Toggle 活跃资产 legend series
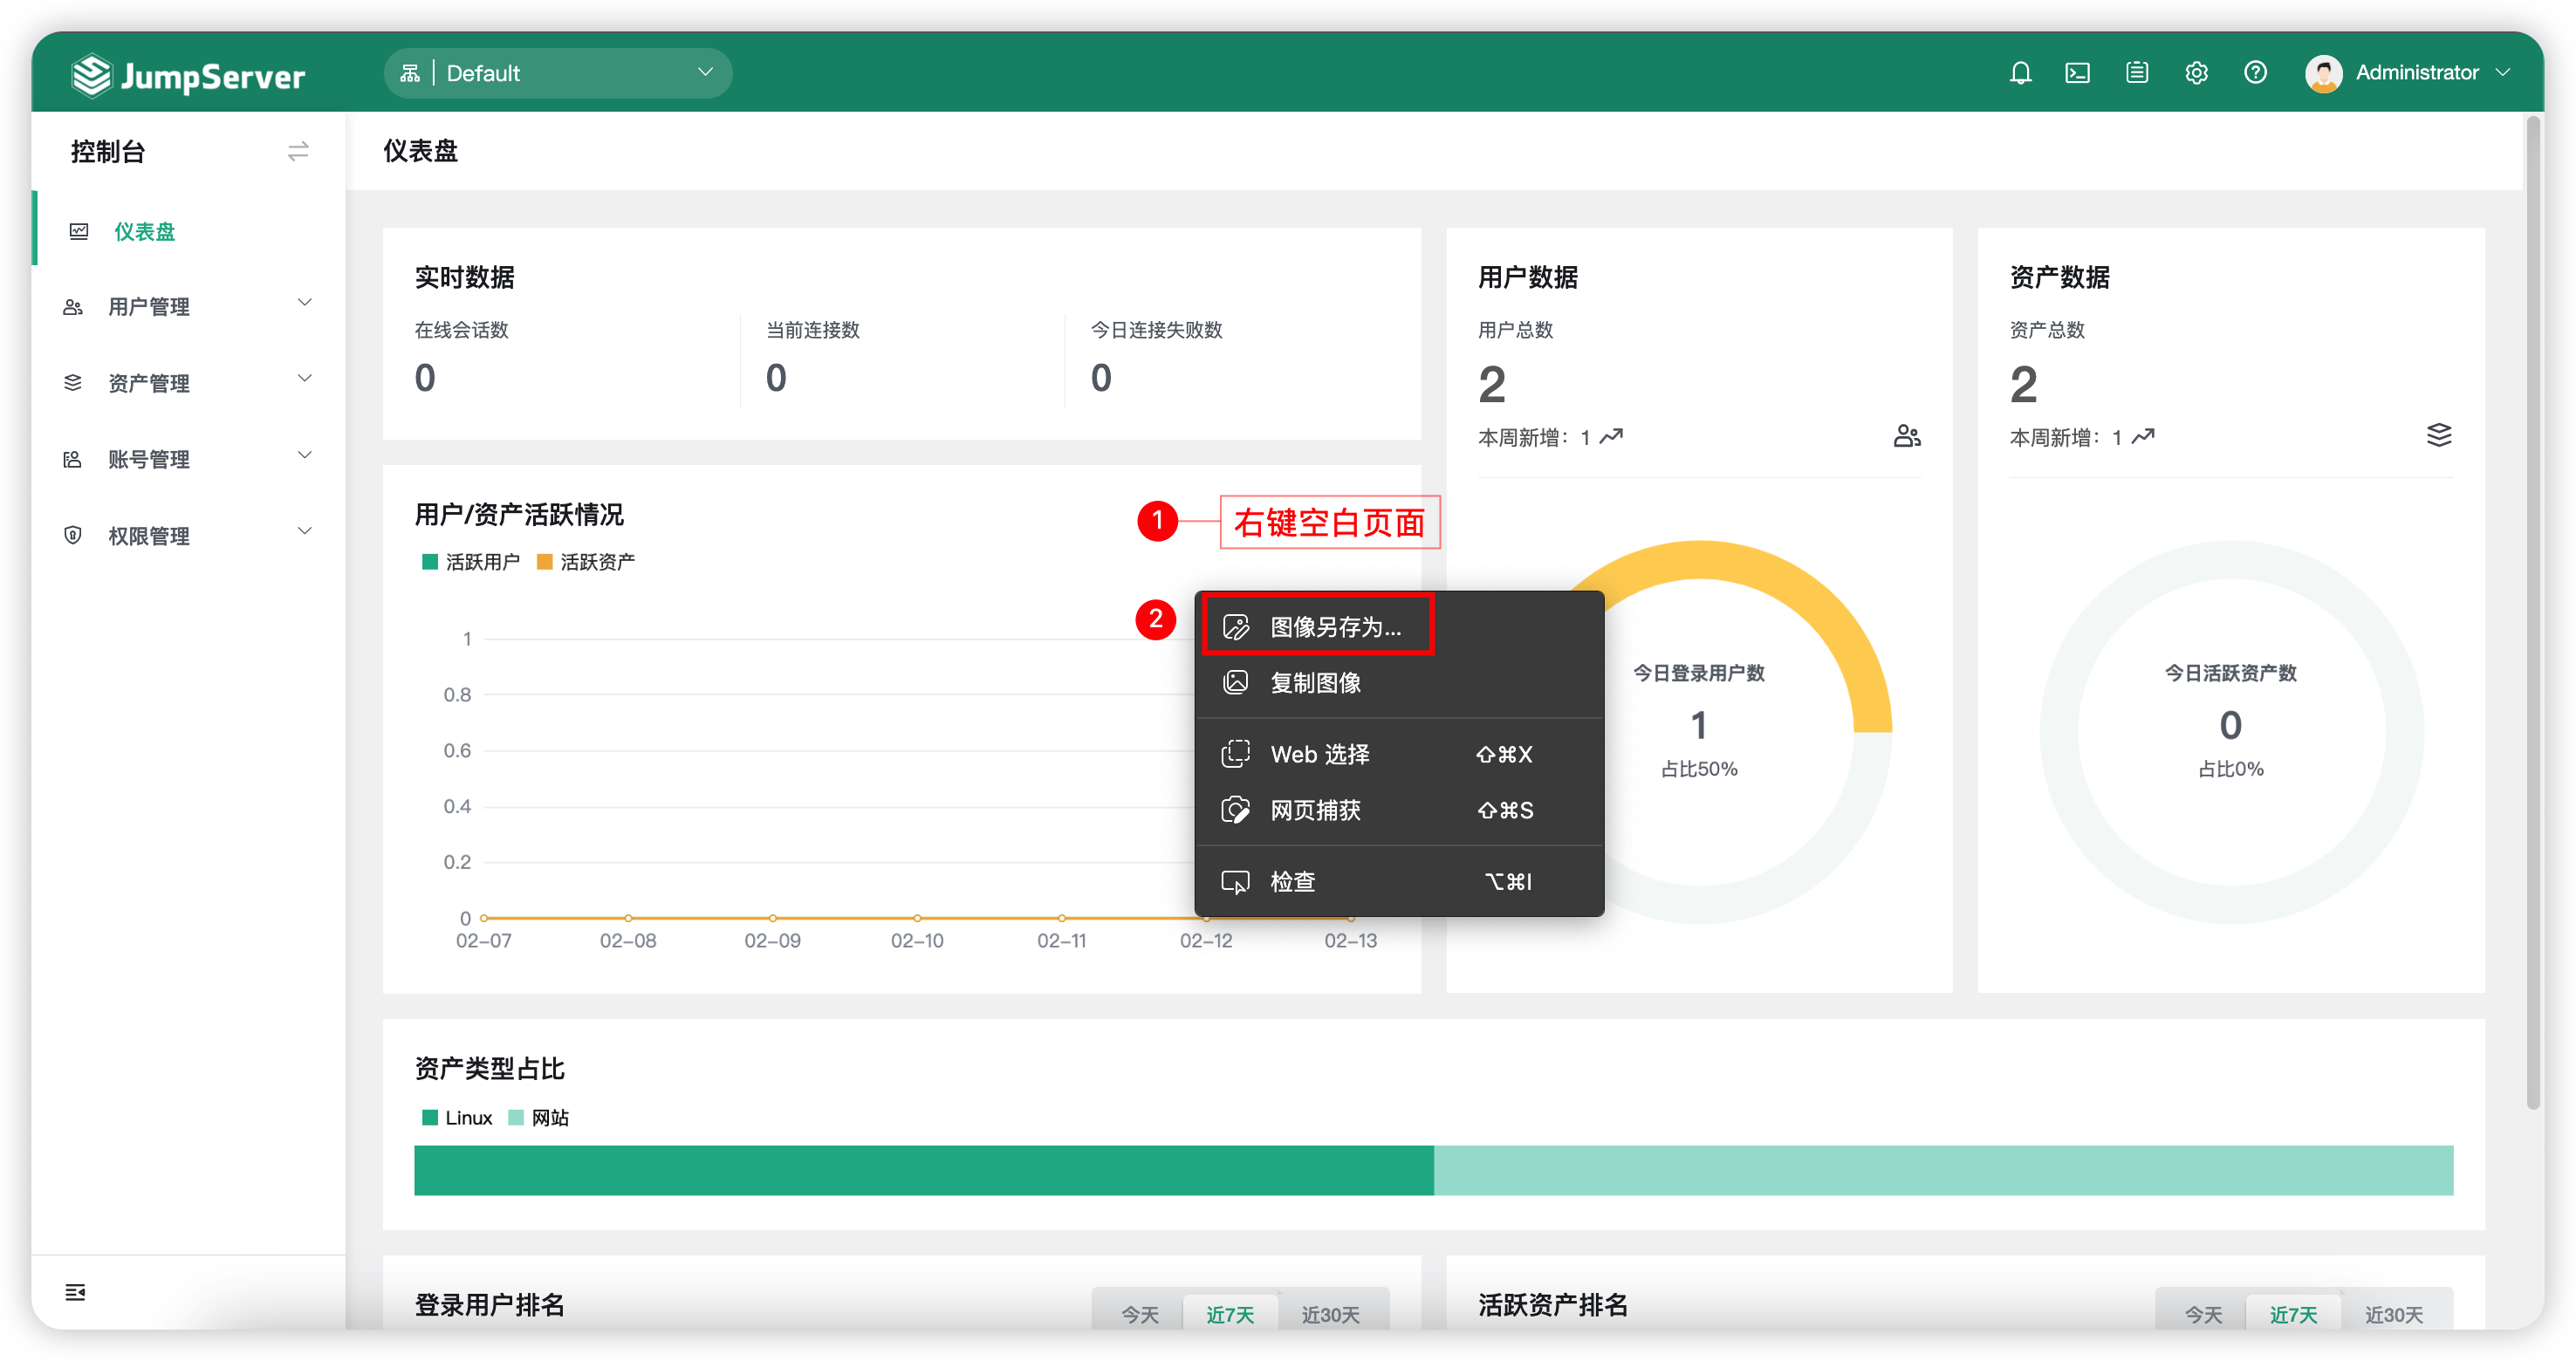The height and width of the screenshot is (1361, 2576). click(586, 562)
